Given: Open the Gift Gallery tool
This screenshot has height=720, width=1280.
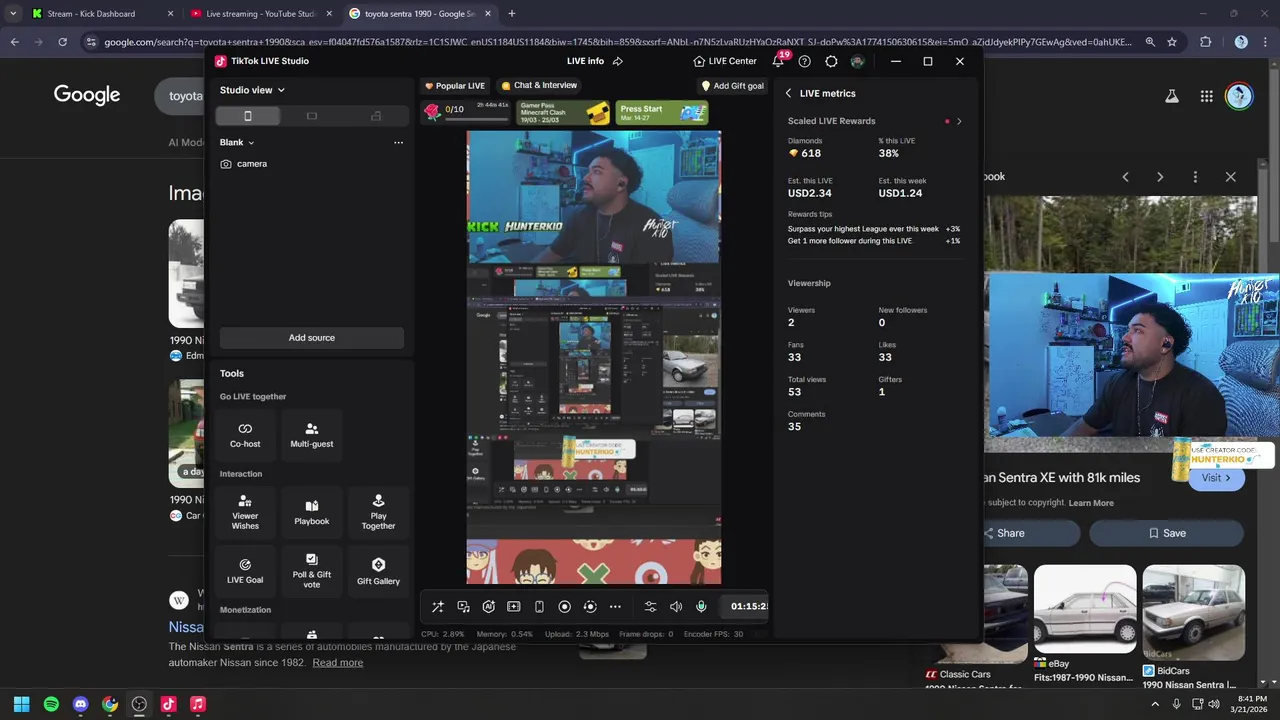Looking at the screenshot, I should point(378,570).
